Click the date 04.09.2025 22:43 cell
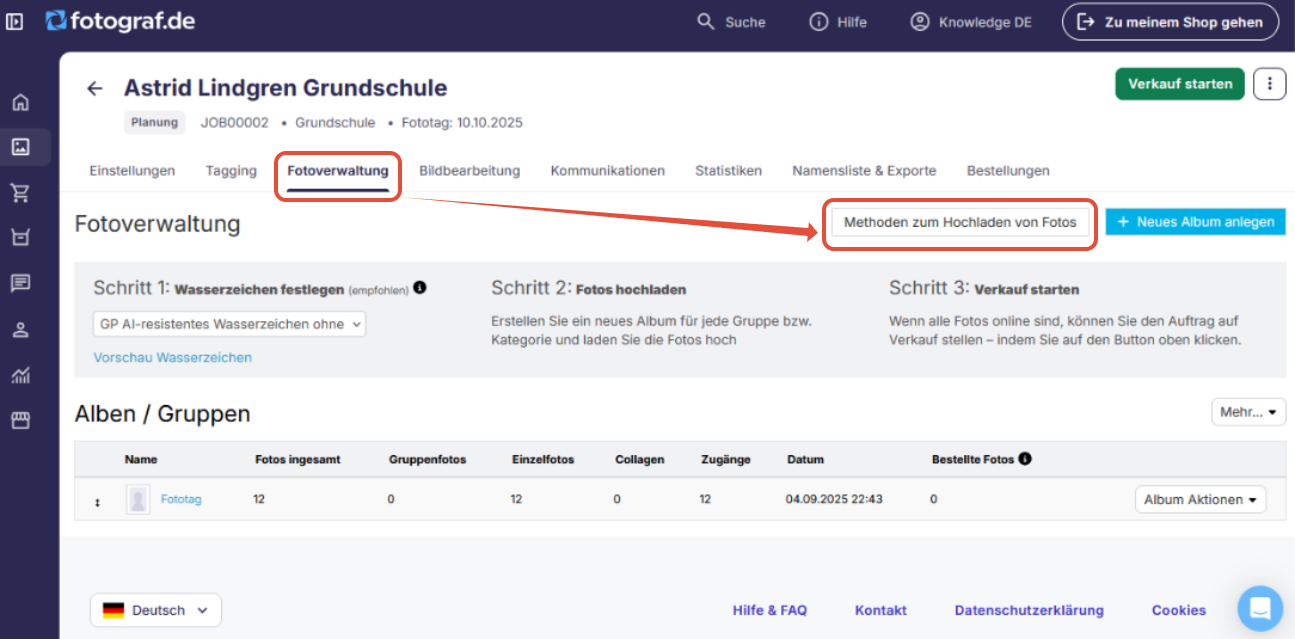 tap(834, 499)
